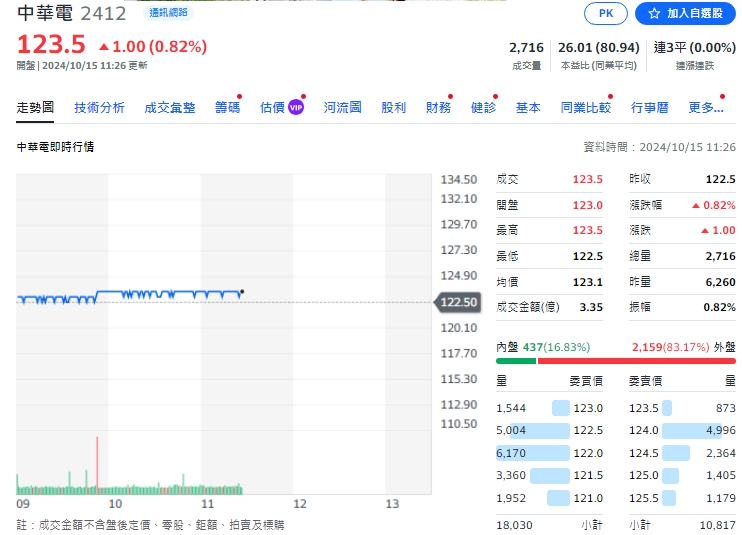Viewport: 742px width, 535px height.
Task: Add stock via 加入自選股 button
Action: (x=685, y=13)
